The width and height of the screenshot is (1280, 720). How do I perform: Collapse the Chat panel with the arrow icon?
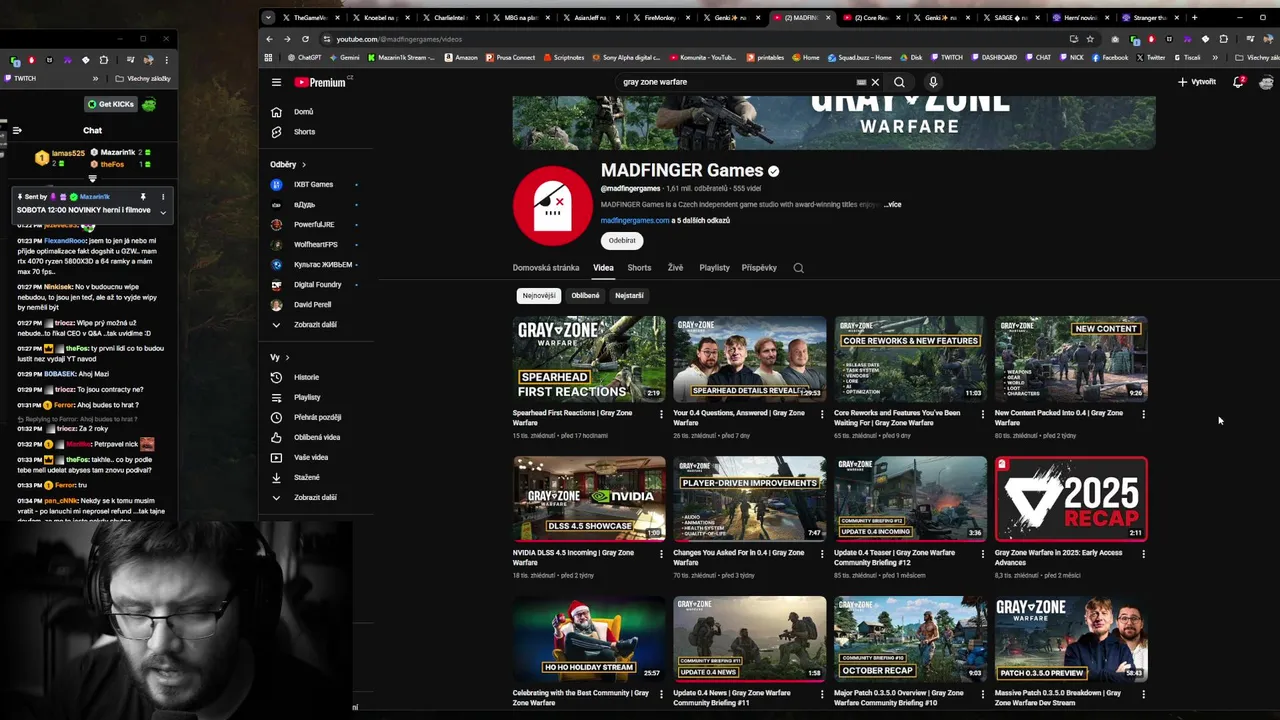pos(17,130)
